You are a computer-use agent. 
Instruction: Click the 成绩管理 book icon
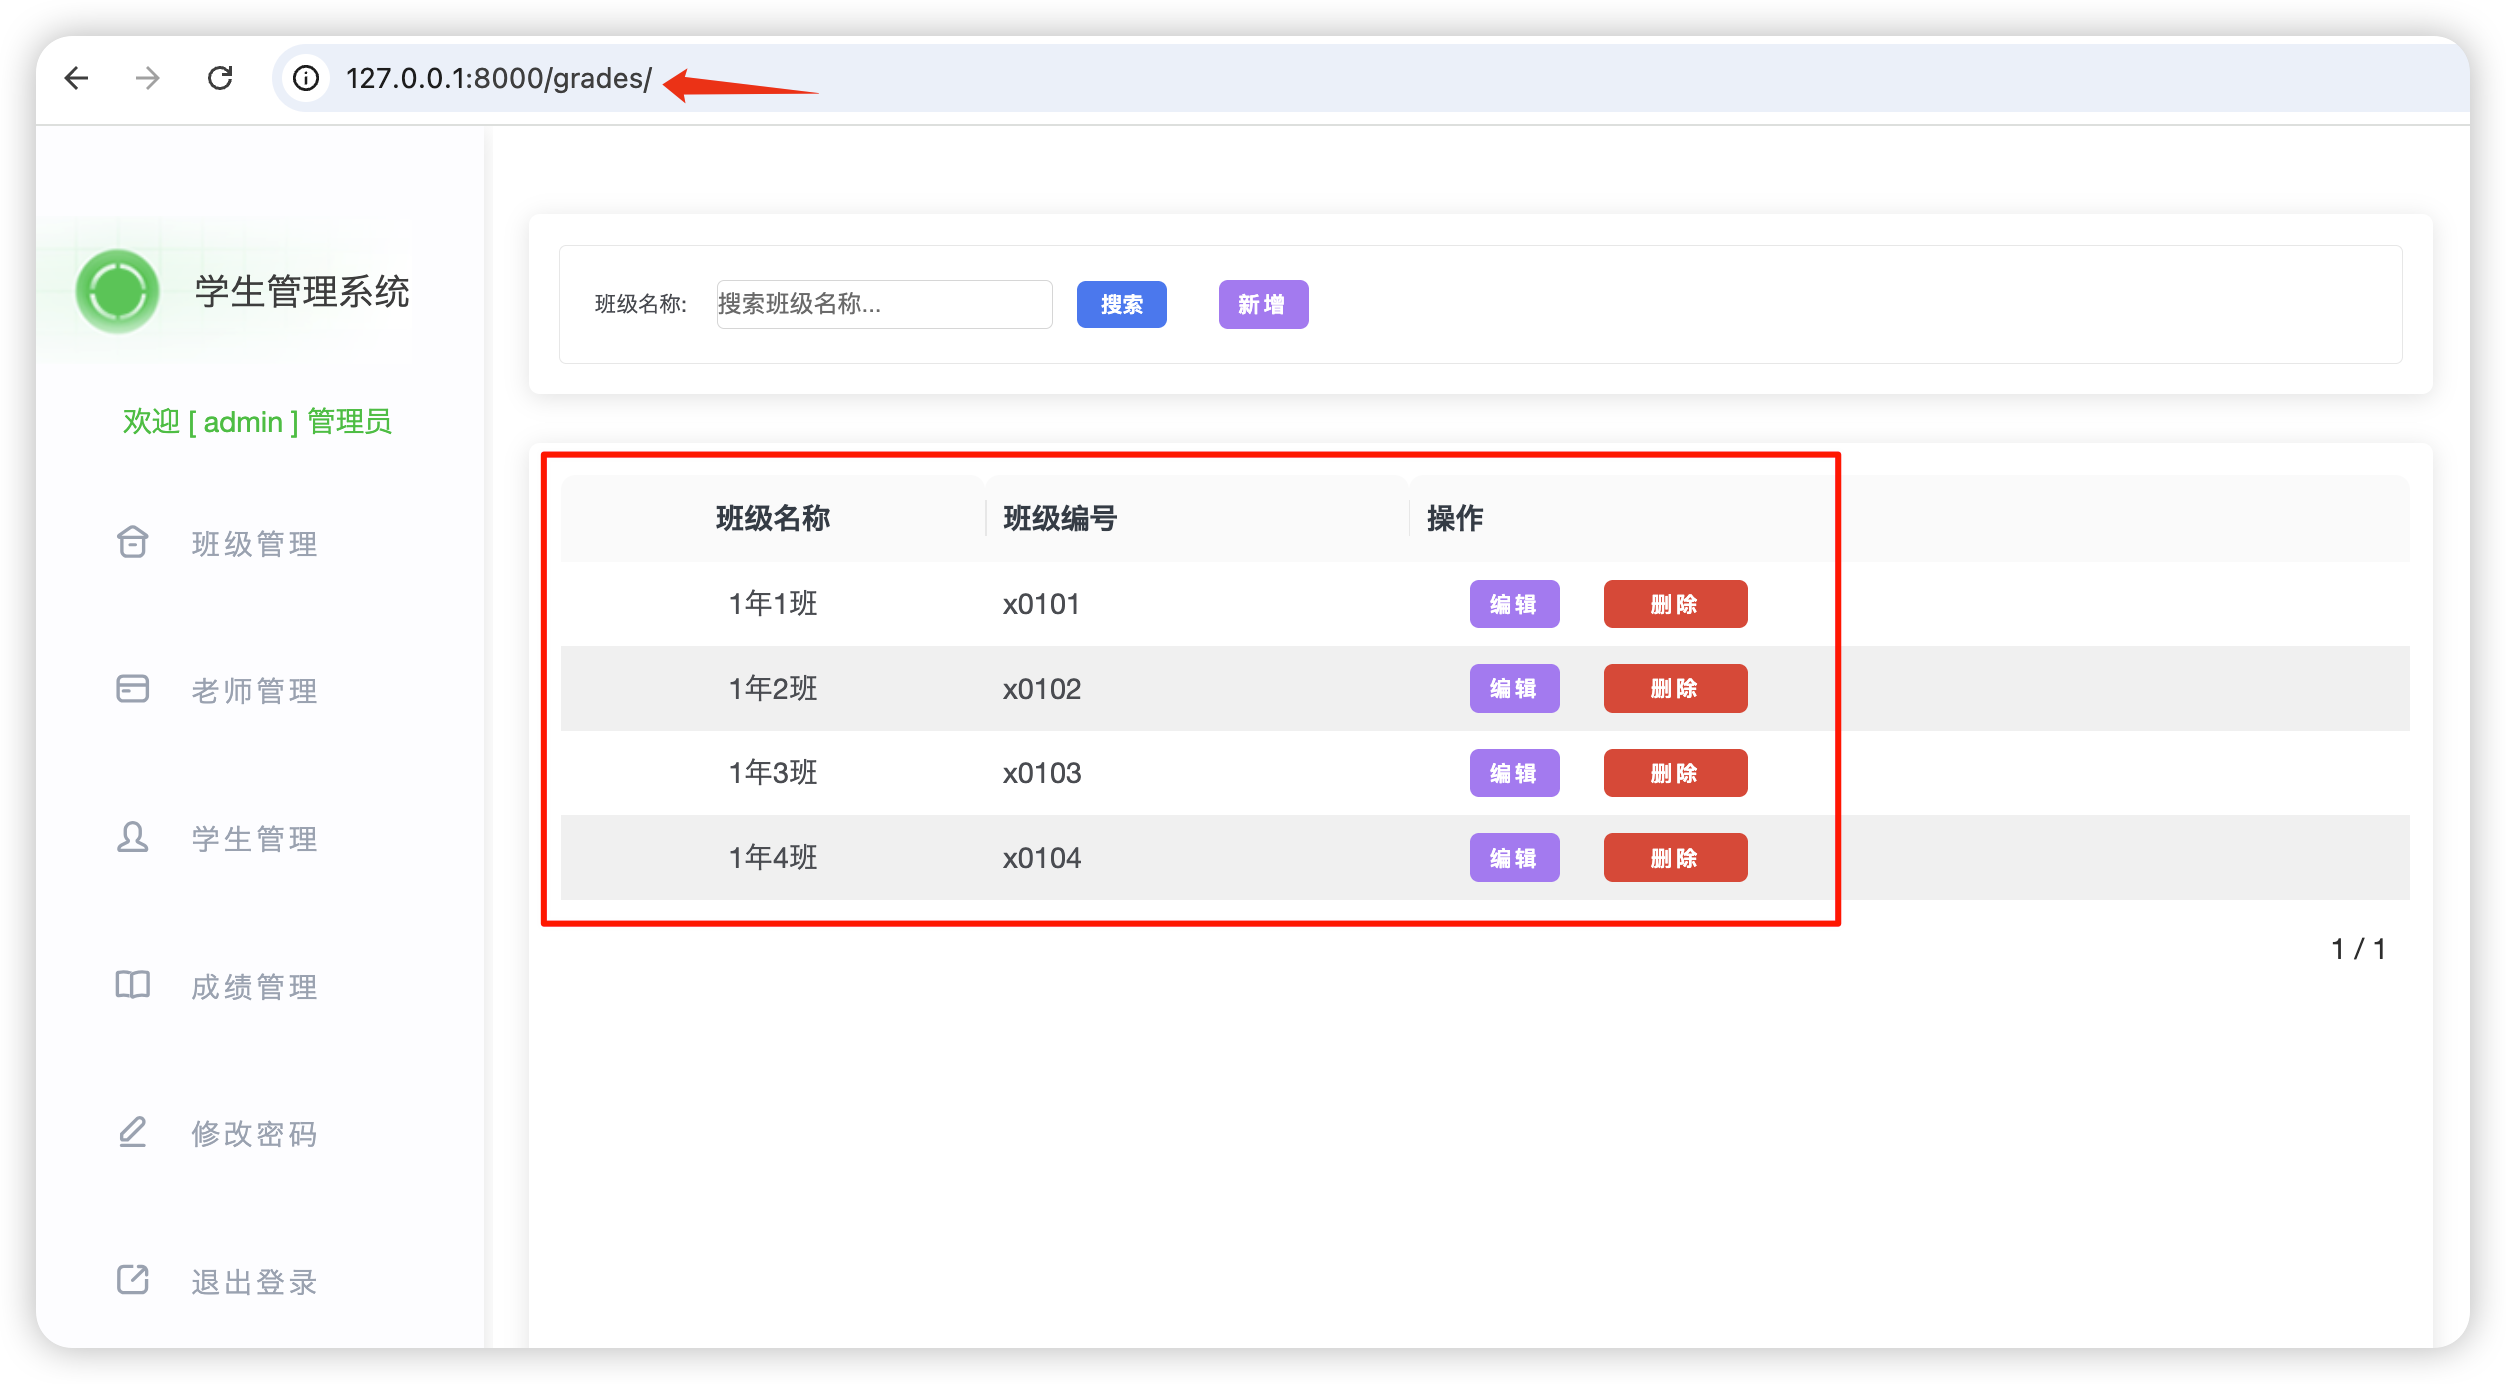coord(132,985)
